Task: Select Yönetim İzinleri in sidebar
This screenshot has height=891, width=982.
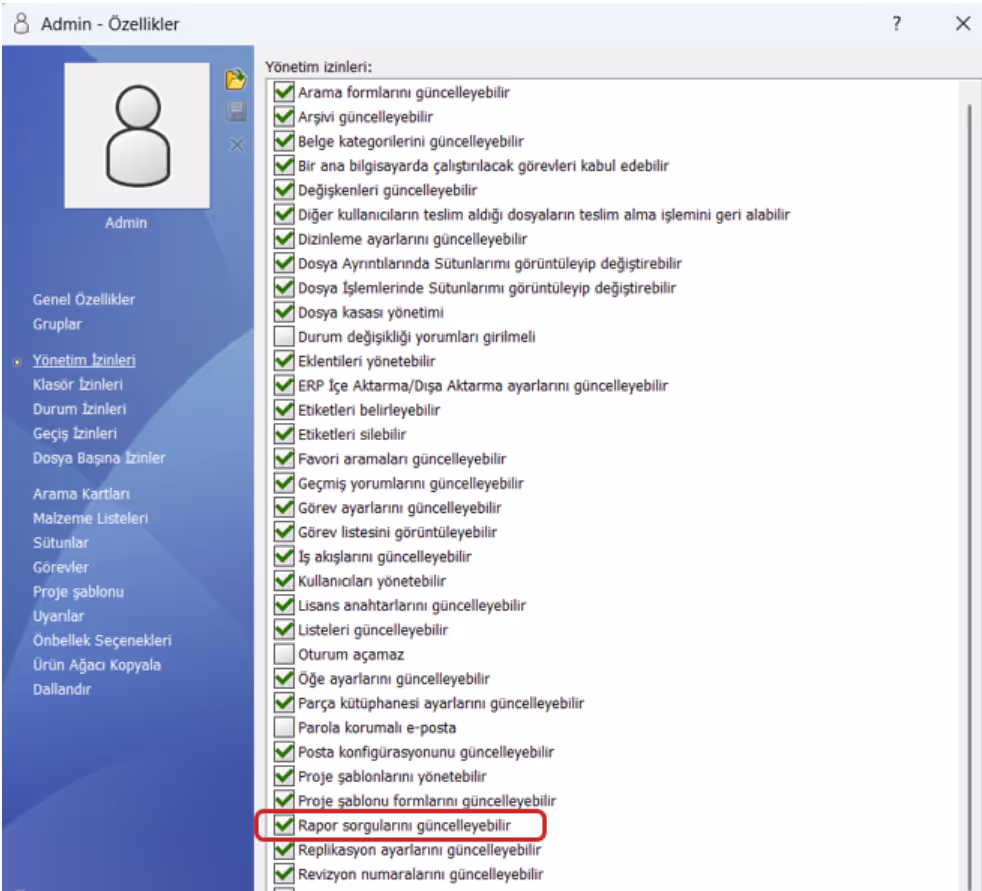Action: point(84,360)
